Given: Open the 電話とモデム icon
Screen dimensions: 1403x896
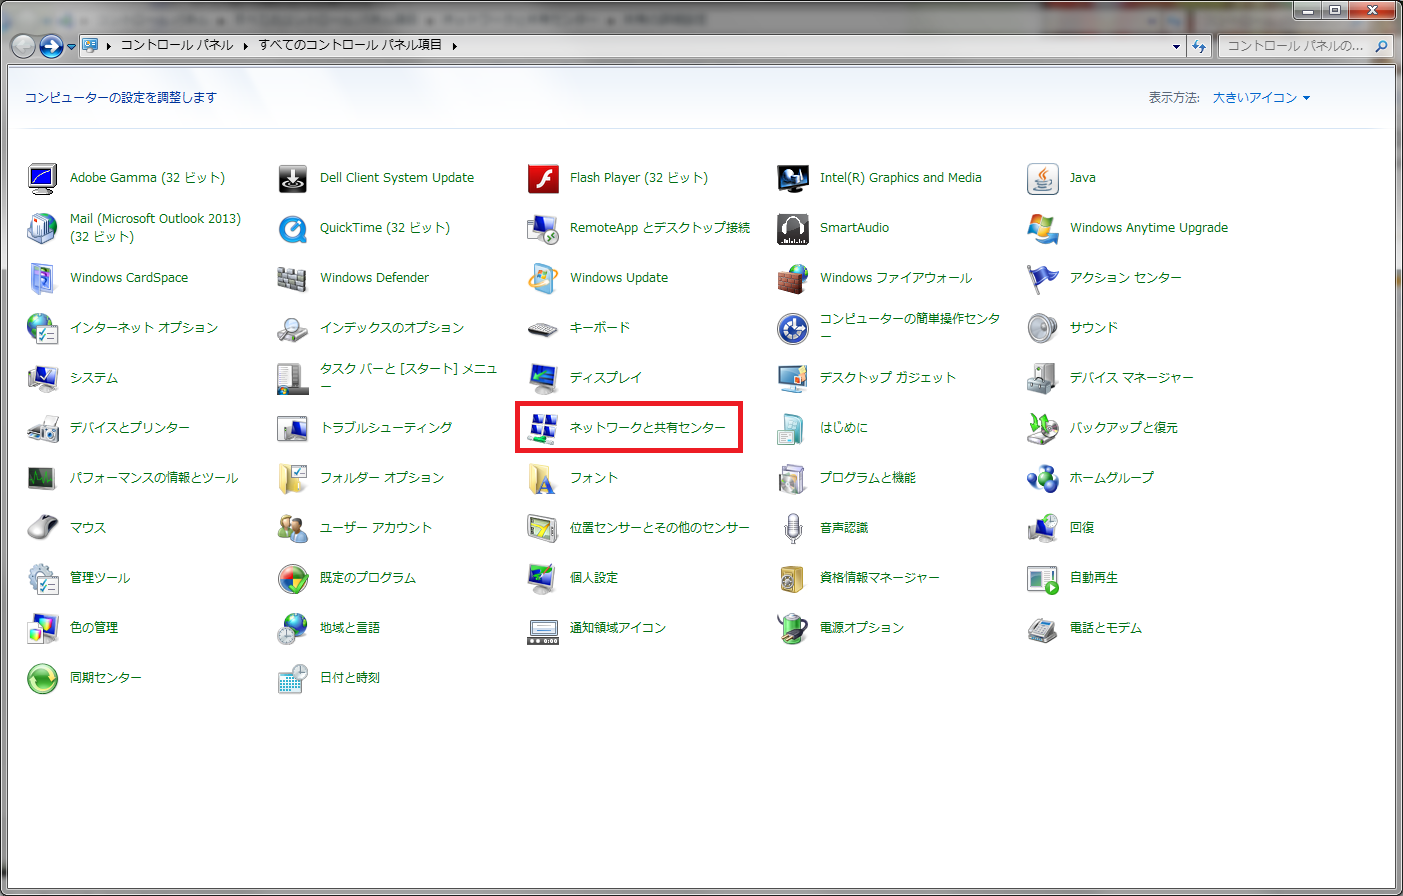Looking at the screenshot, I should click(x=1043, y=629).
